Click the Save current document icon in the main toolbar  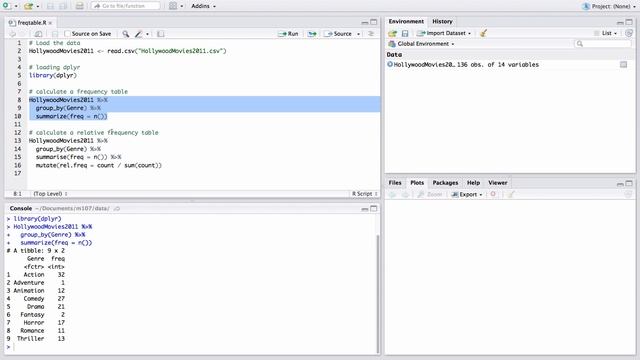[x=50, y=6]
